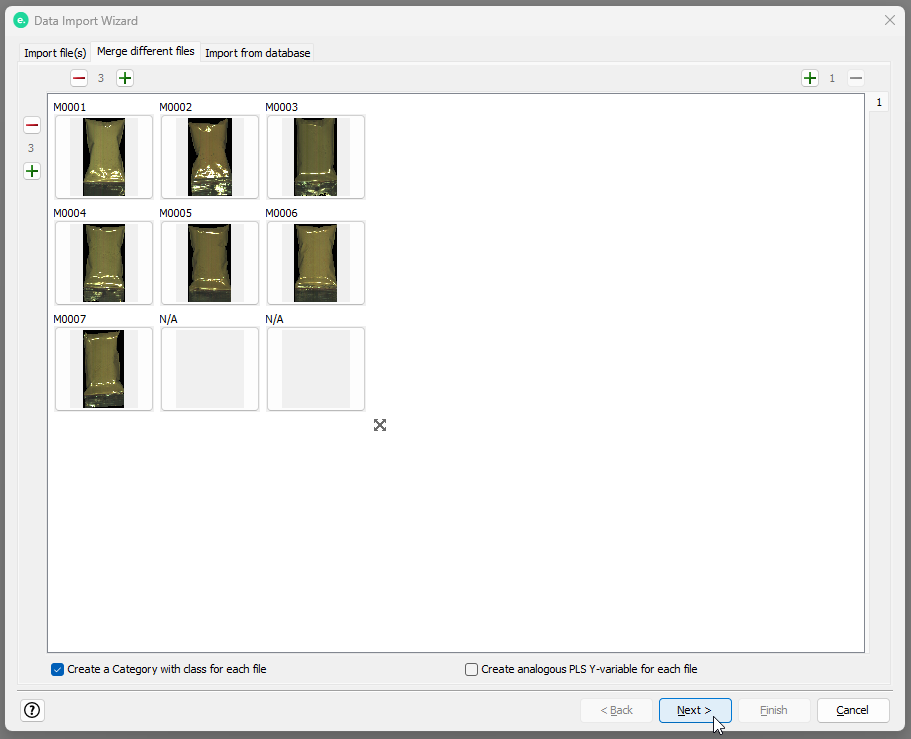The width and height of the screenshot is (911, 739).
Task: Click the first empty N/A slot
Action: [x=210, y=369]
